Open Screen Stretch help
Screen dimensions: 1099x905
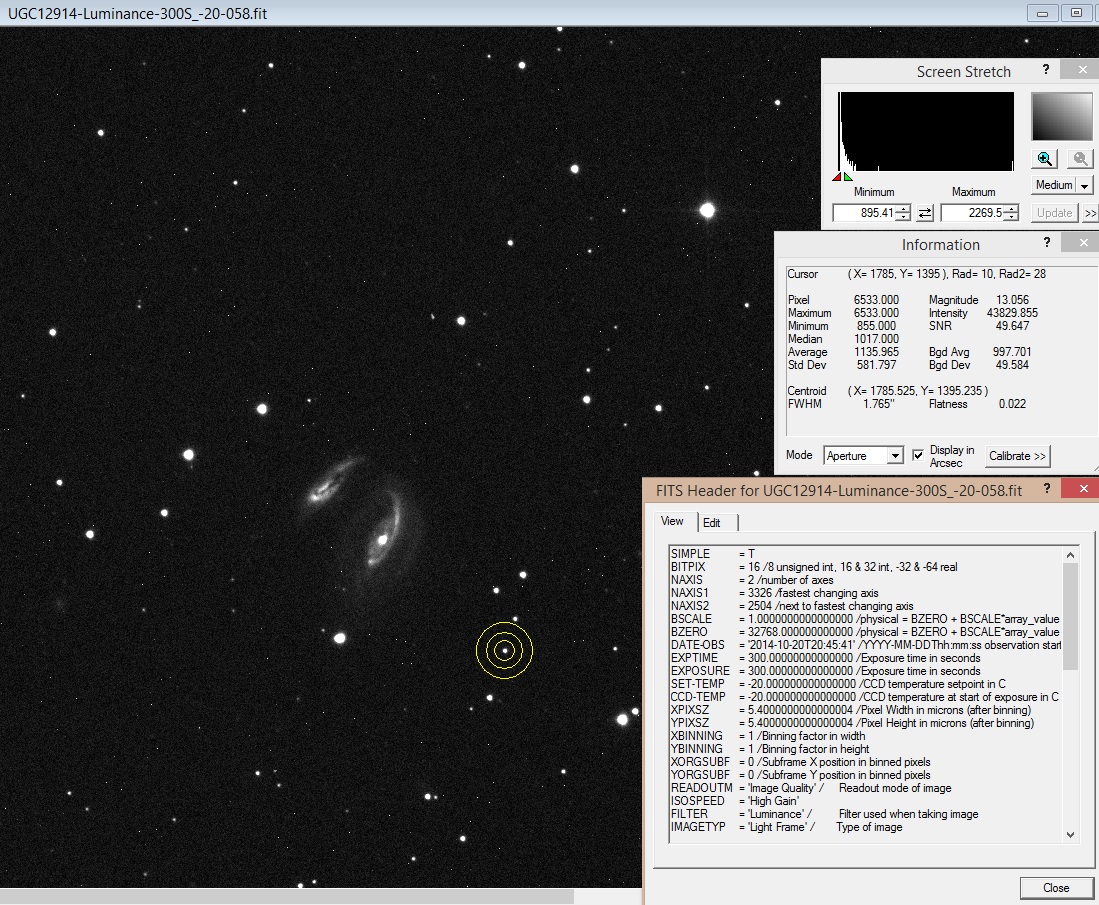[1045, 70]
